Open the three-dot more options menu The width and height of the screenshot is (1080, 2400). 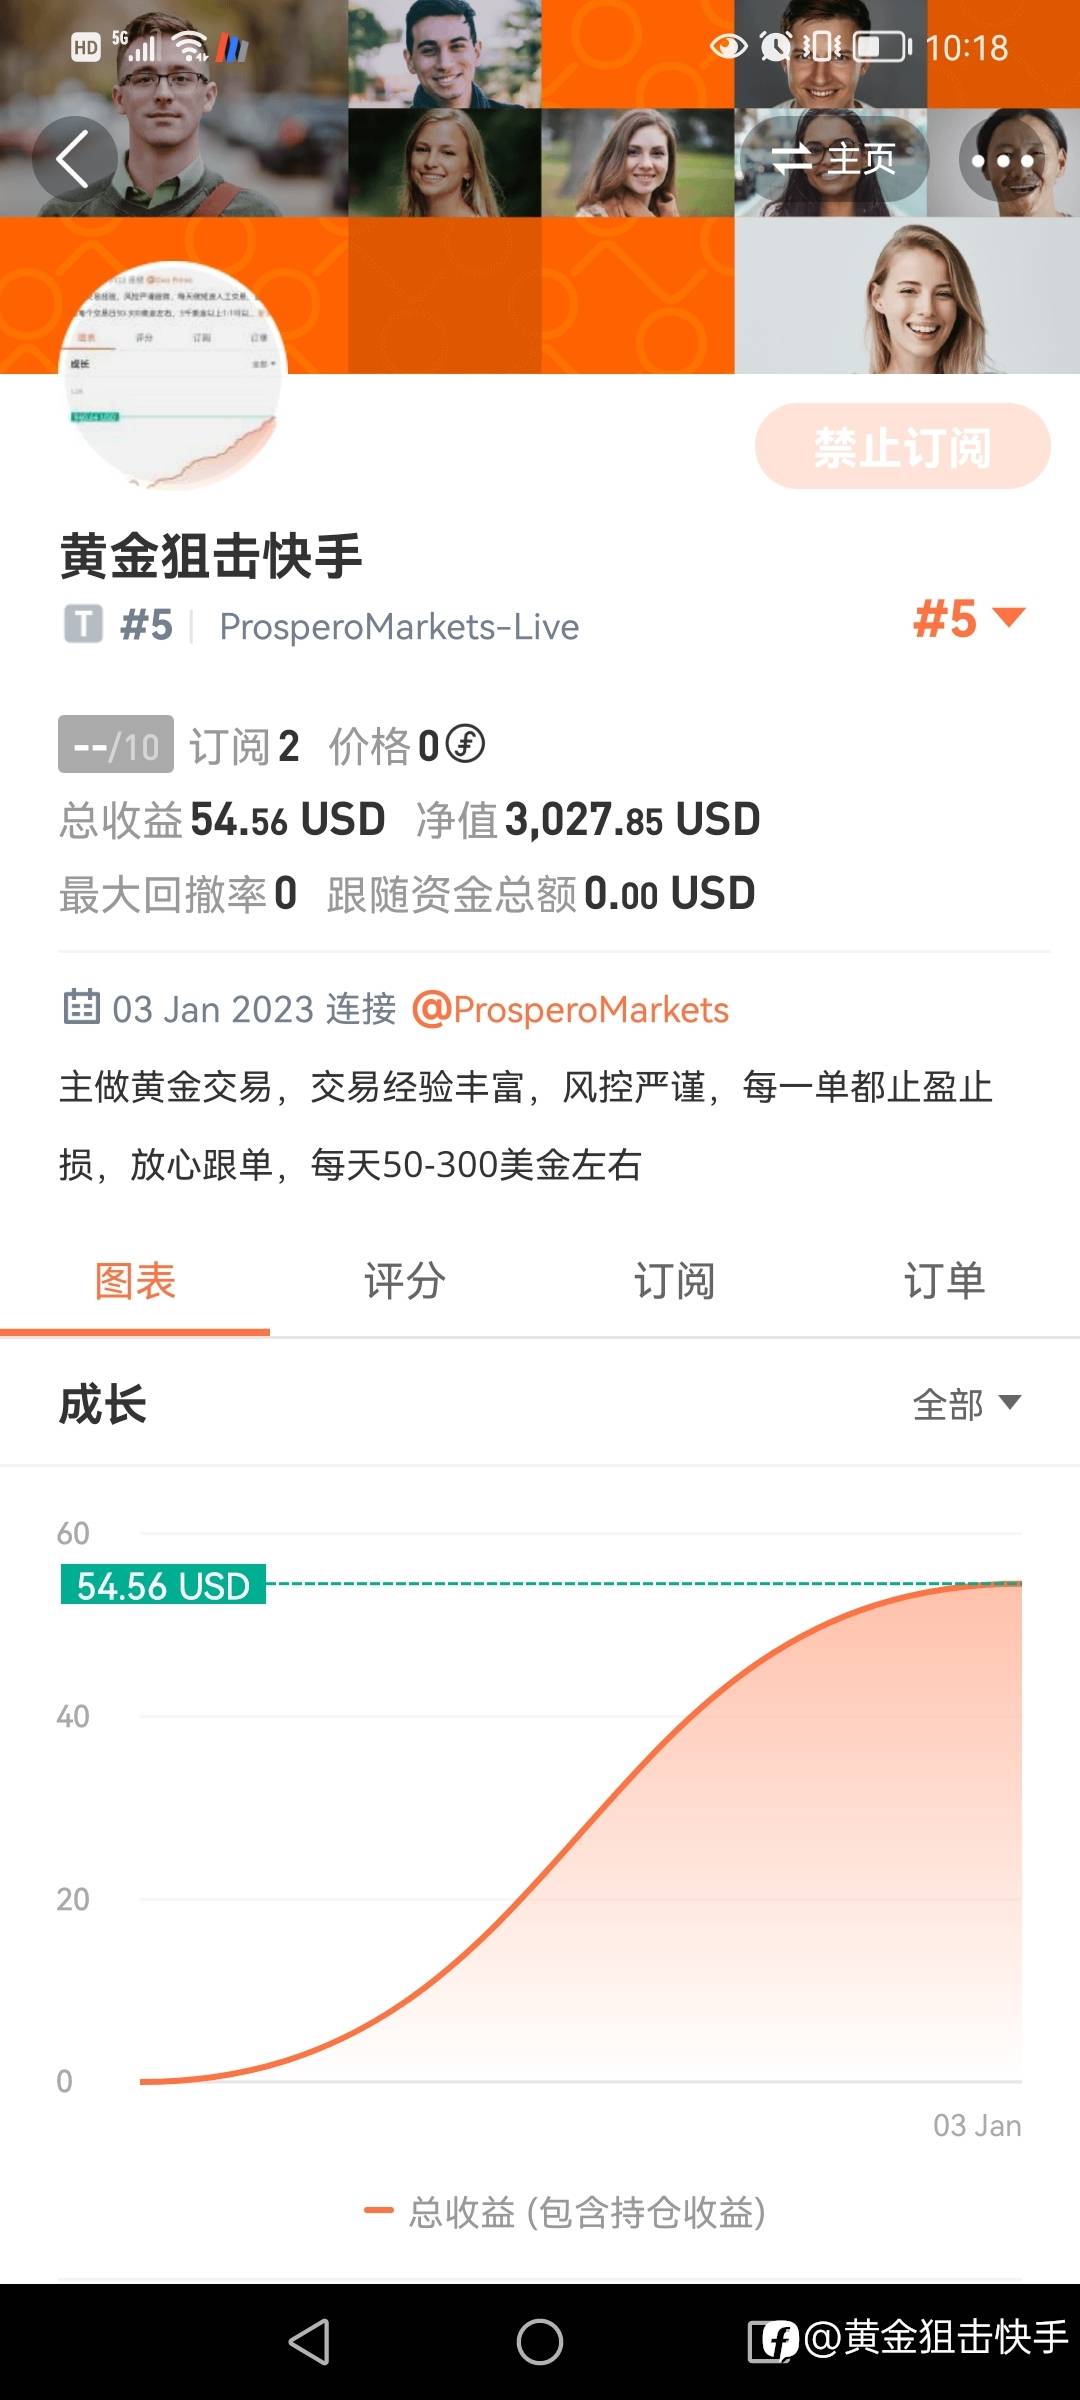[x=1002, y=160]
